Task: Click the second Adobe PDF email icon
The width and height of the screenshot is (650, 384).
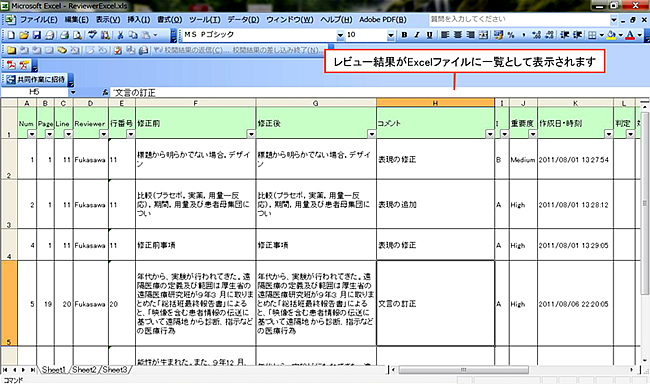Action: pyautogui.click(x=24, y=65)
